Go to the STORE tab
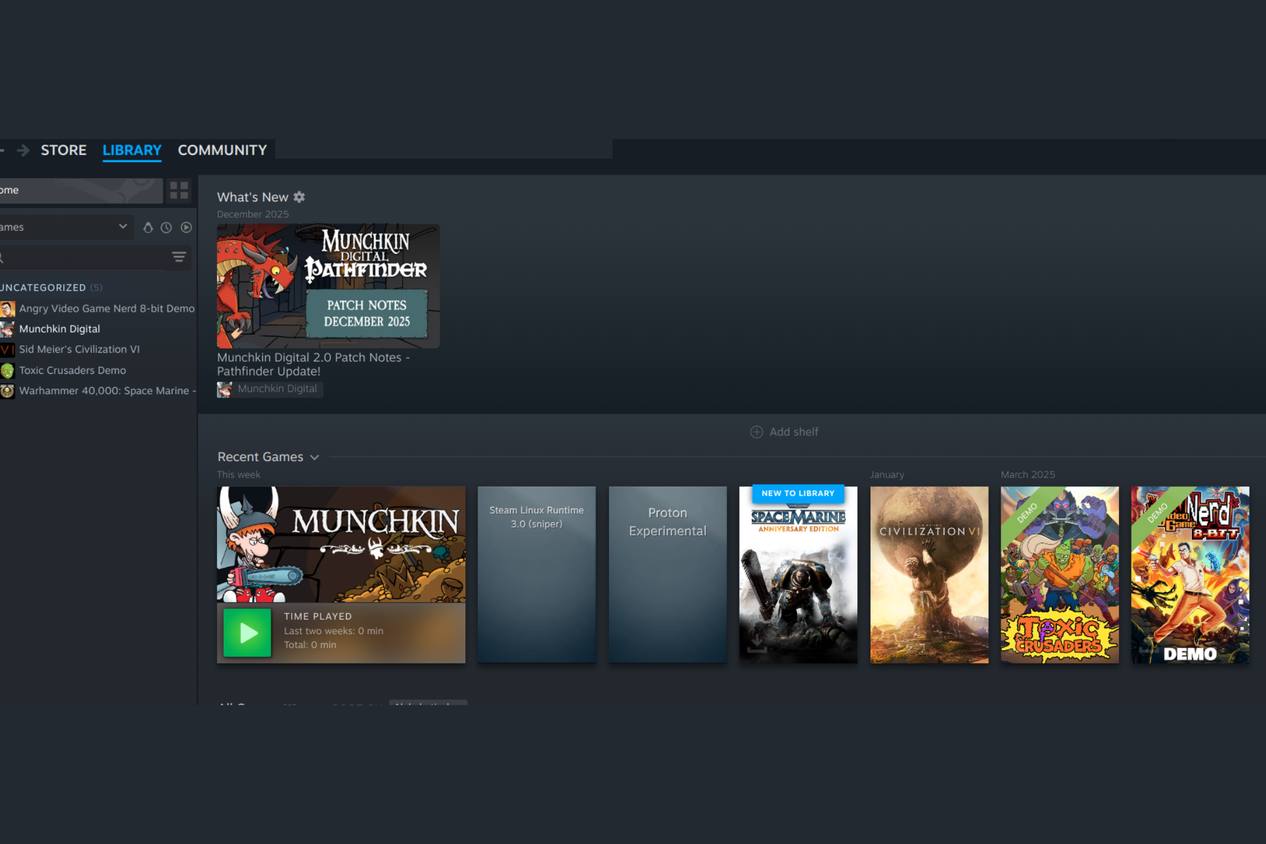The height and width of the screenshot is (844, 1266). 63,150
